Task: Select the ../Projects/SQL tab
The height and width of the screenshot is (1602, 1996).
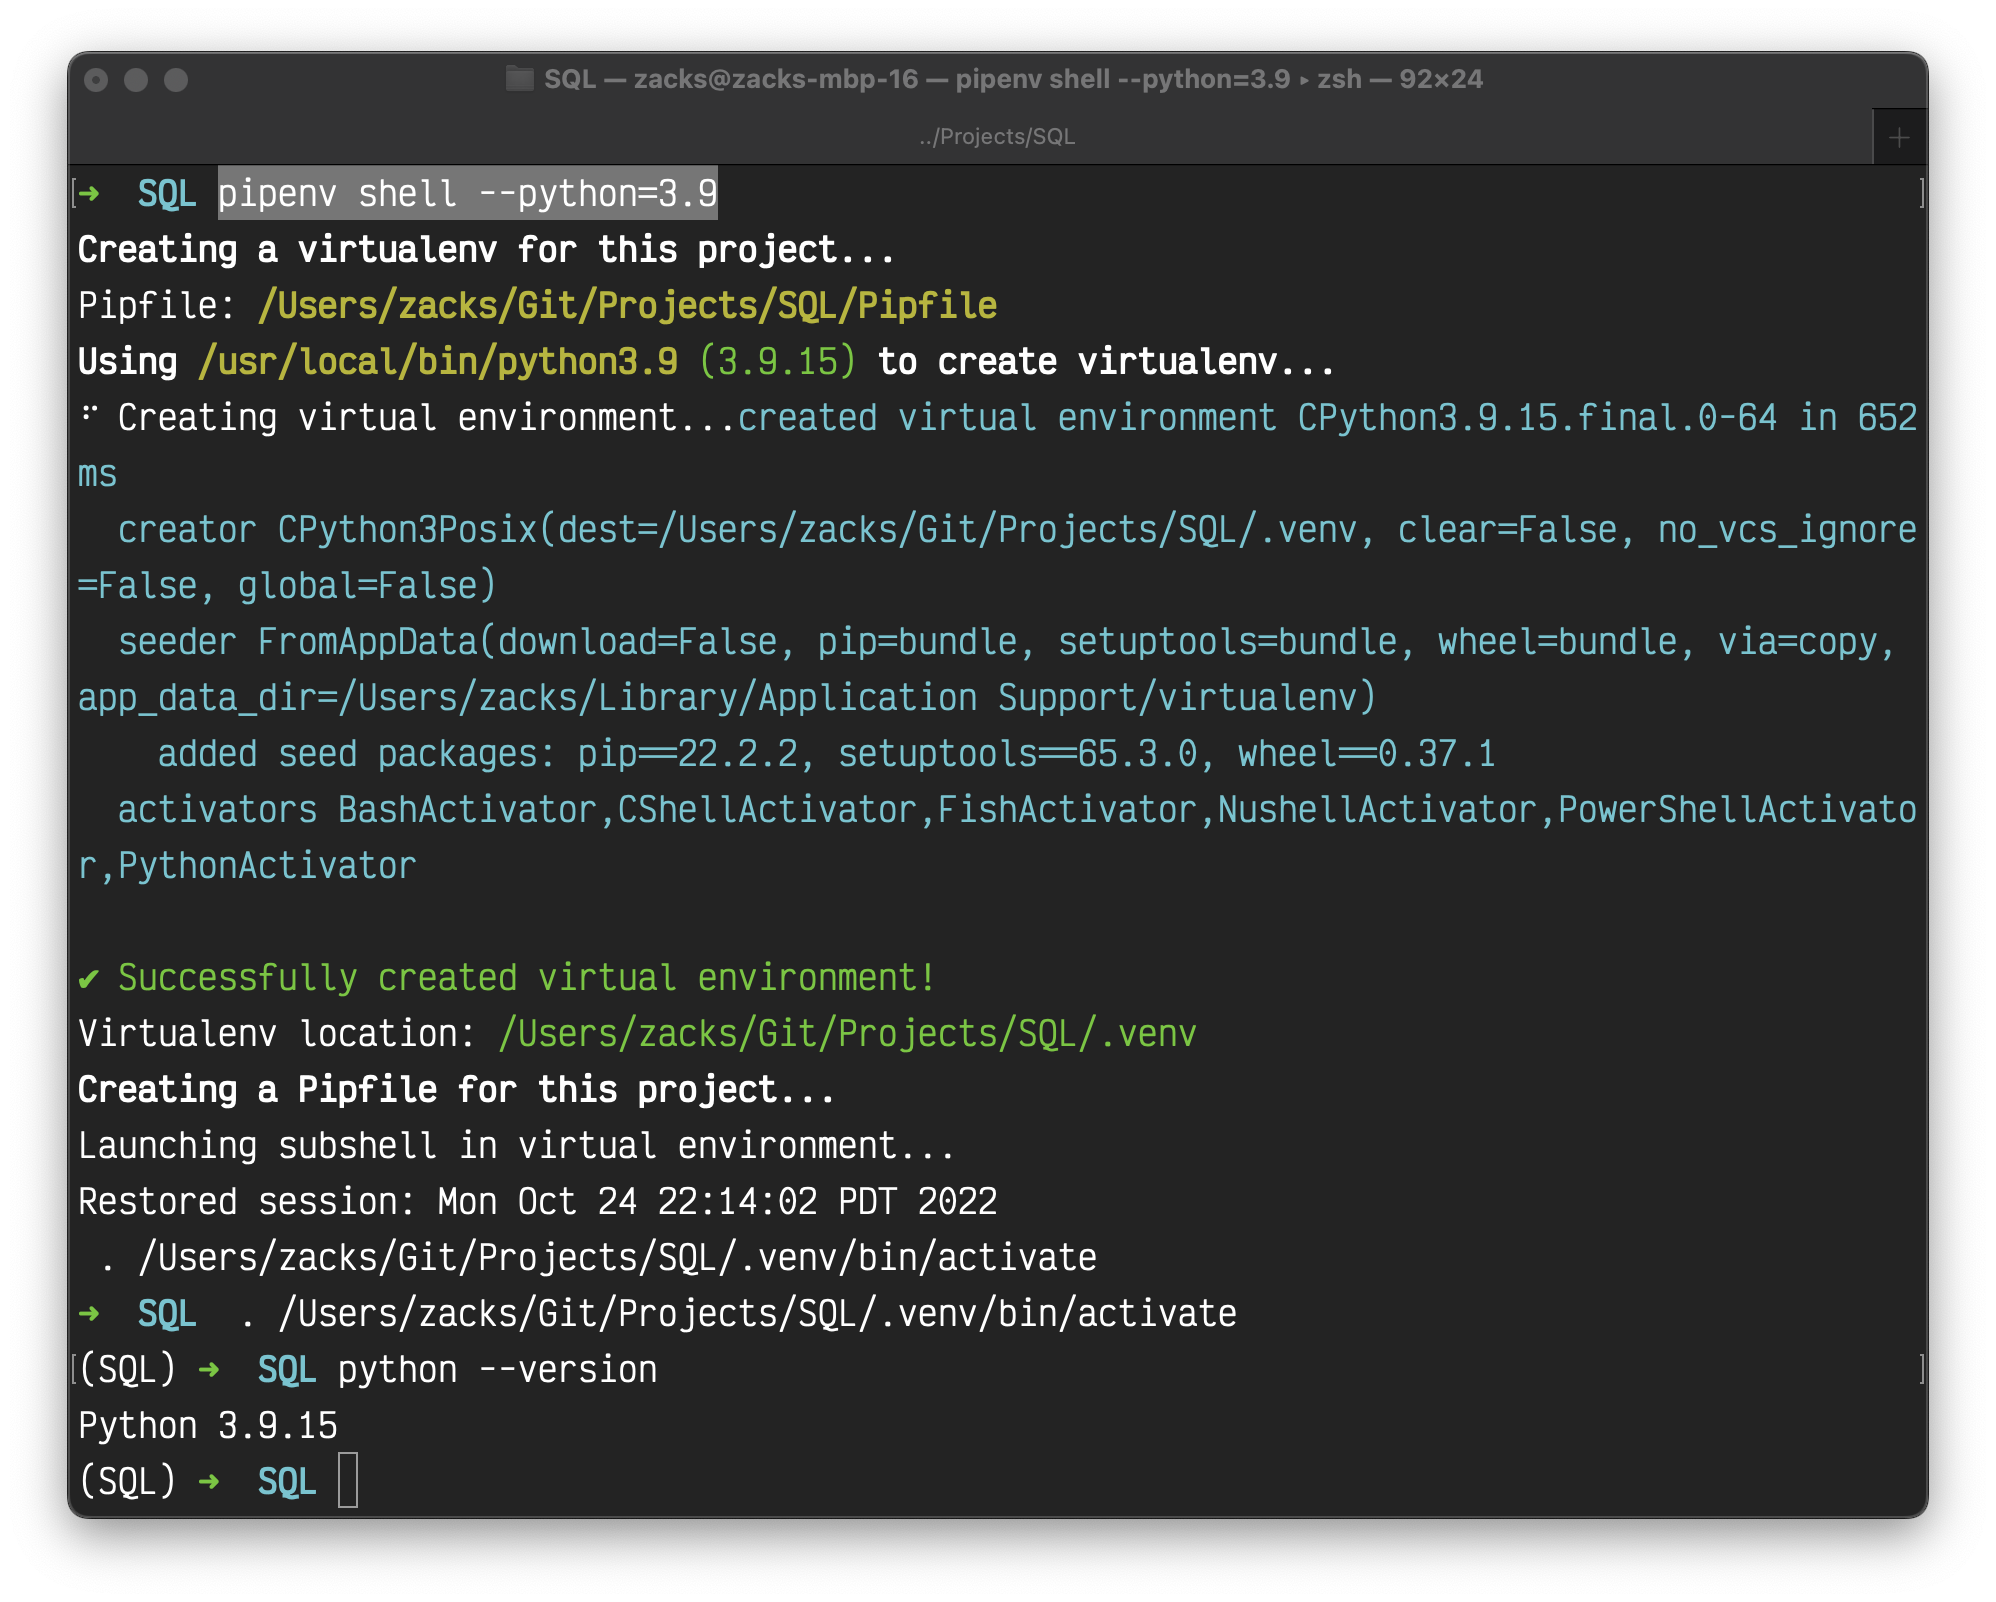Action: [x=996, y=137]
